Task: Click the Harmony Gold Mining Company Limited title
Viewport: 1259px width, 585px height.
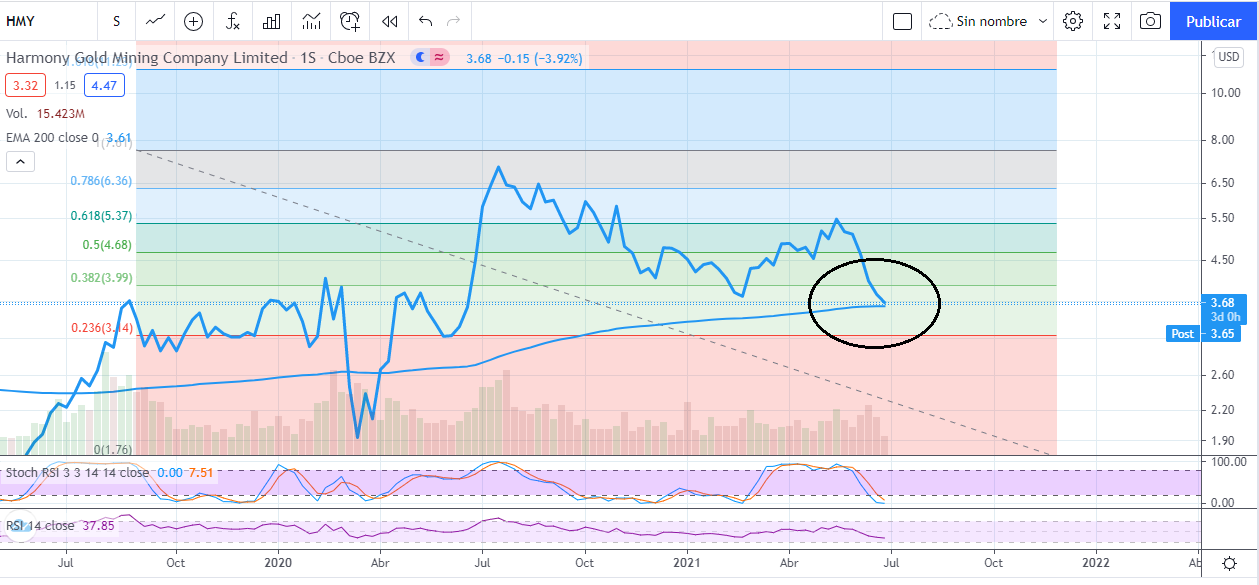Action: coord(147,58)
